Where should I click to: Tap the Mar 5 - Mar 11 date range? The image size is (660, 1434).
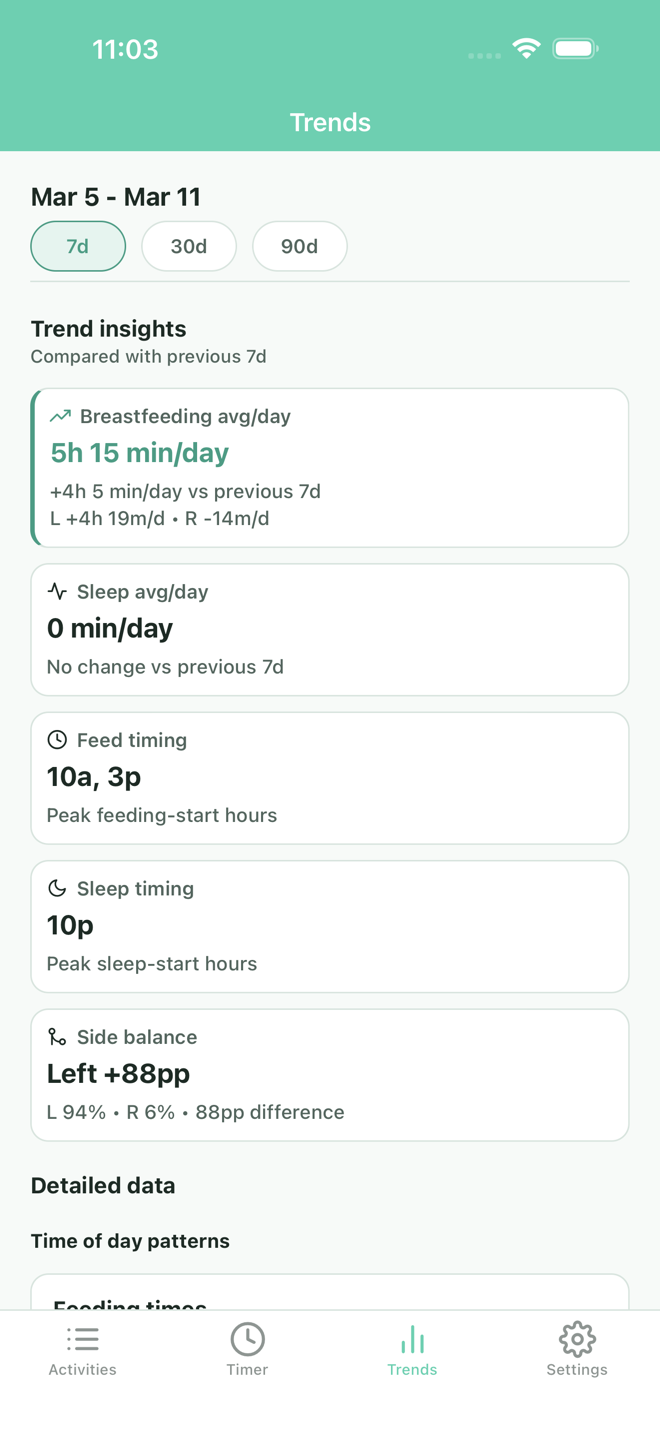116,197
